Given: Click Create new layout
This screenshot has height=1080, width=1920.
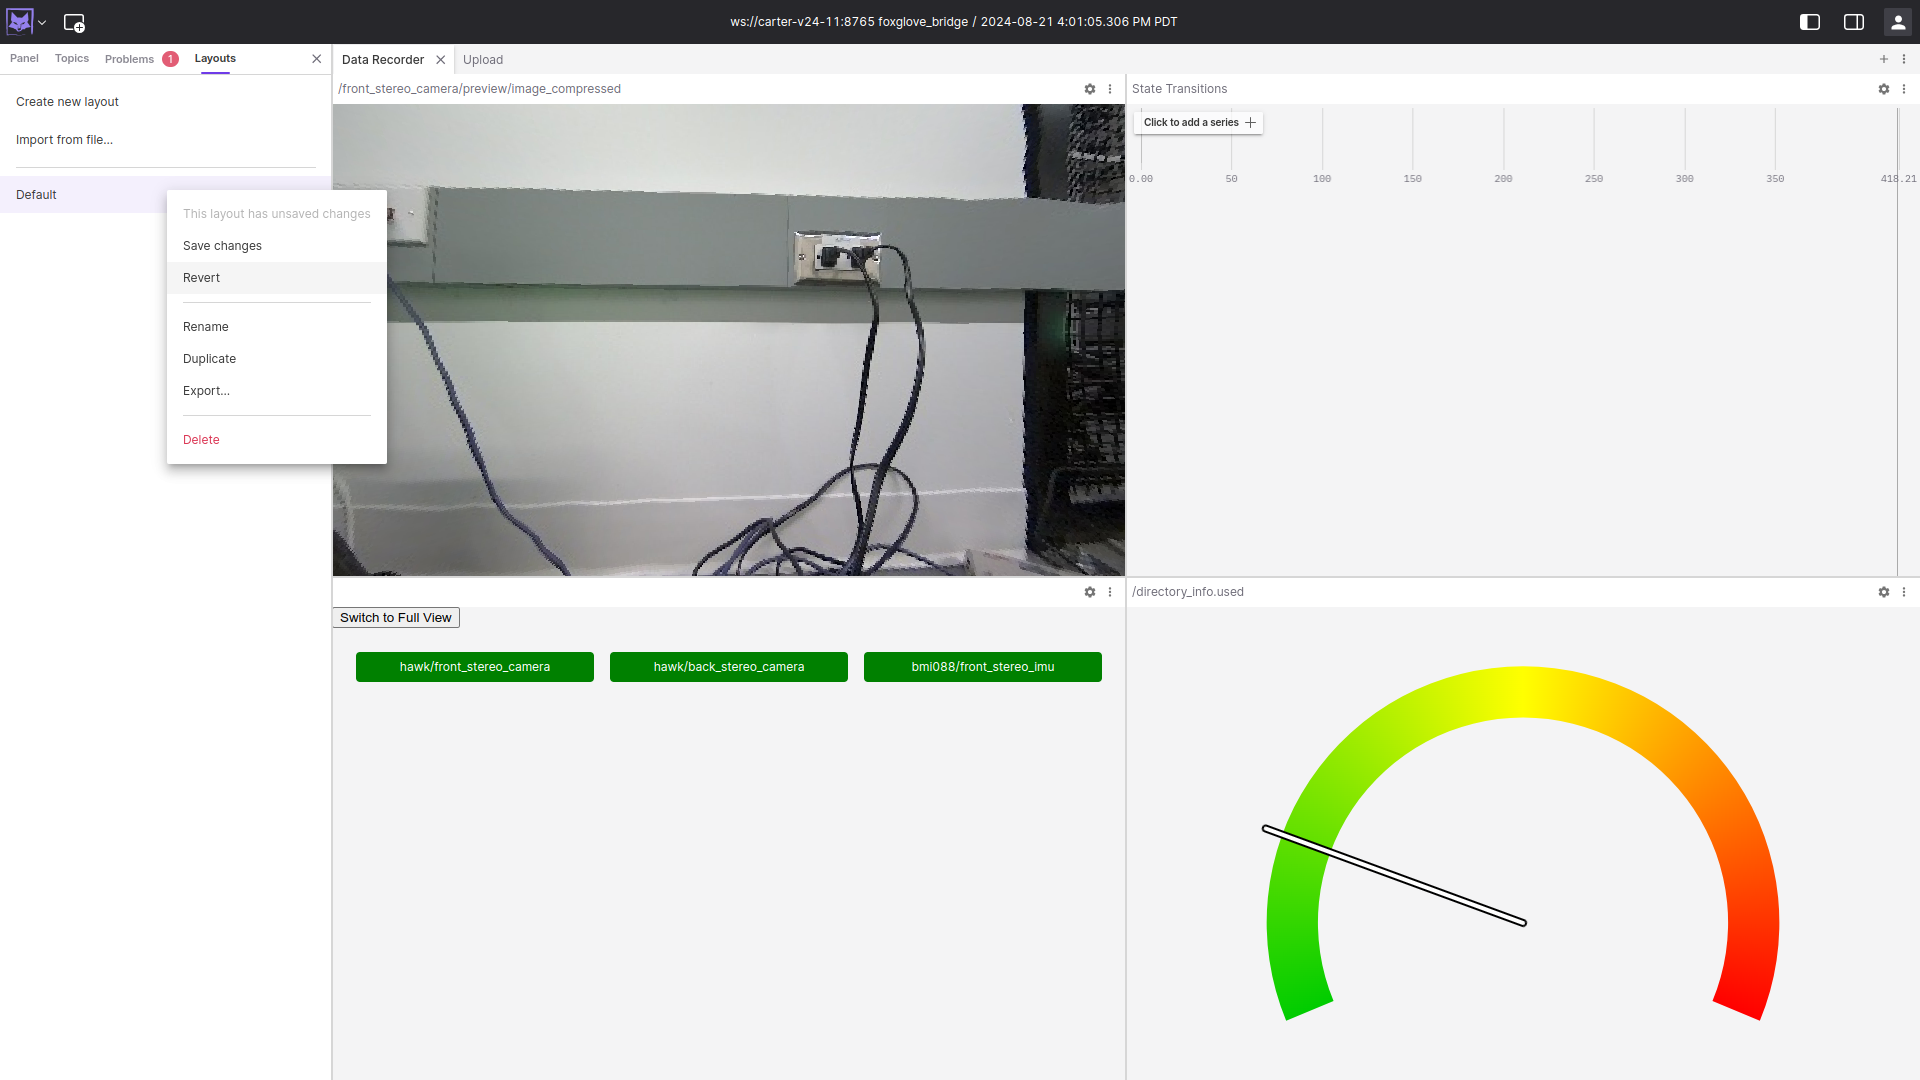Looking at the screenshot, I should pos(67,101).
